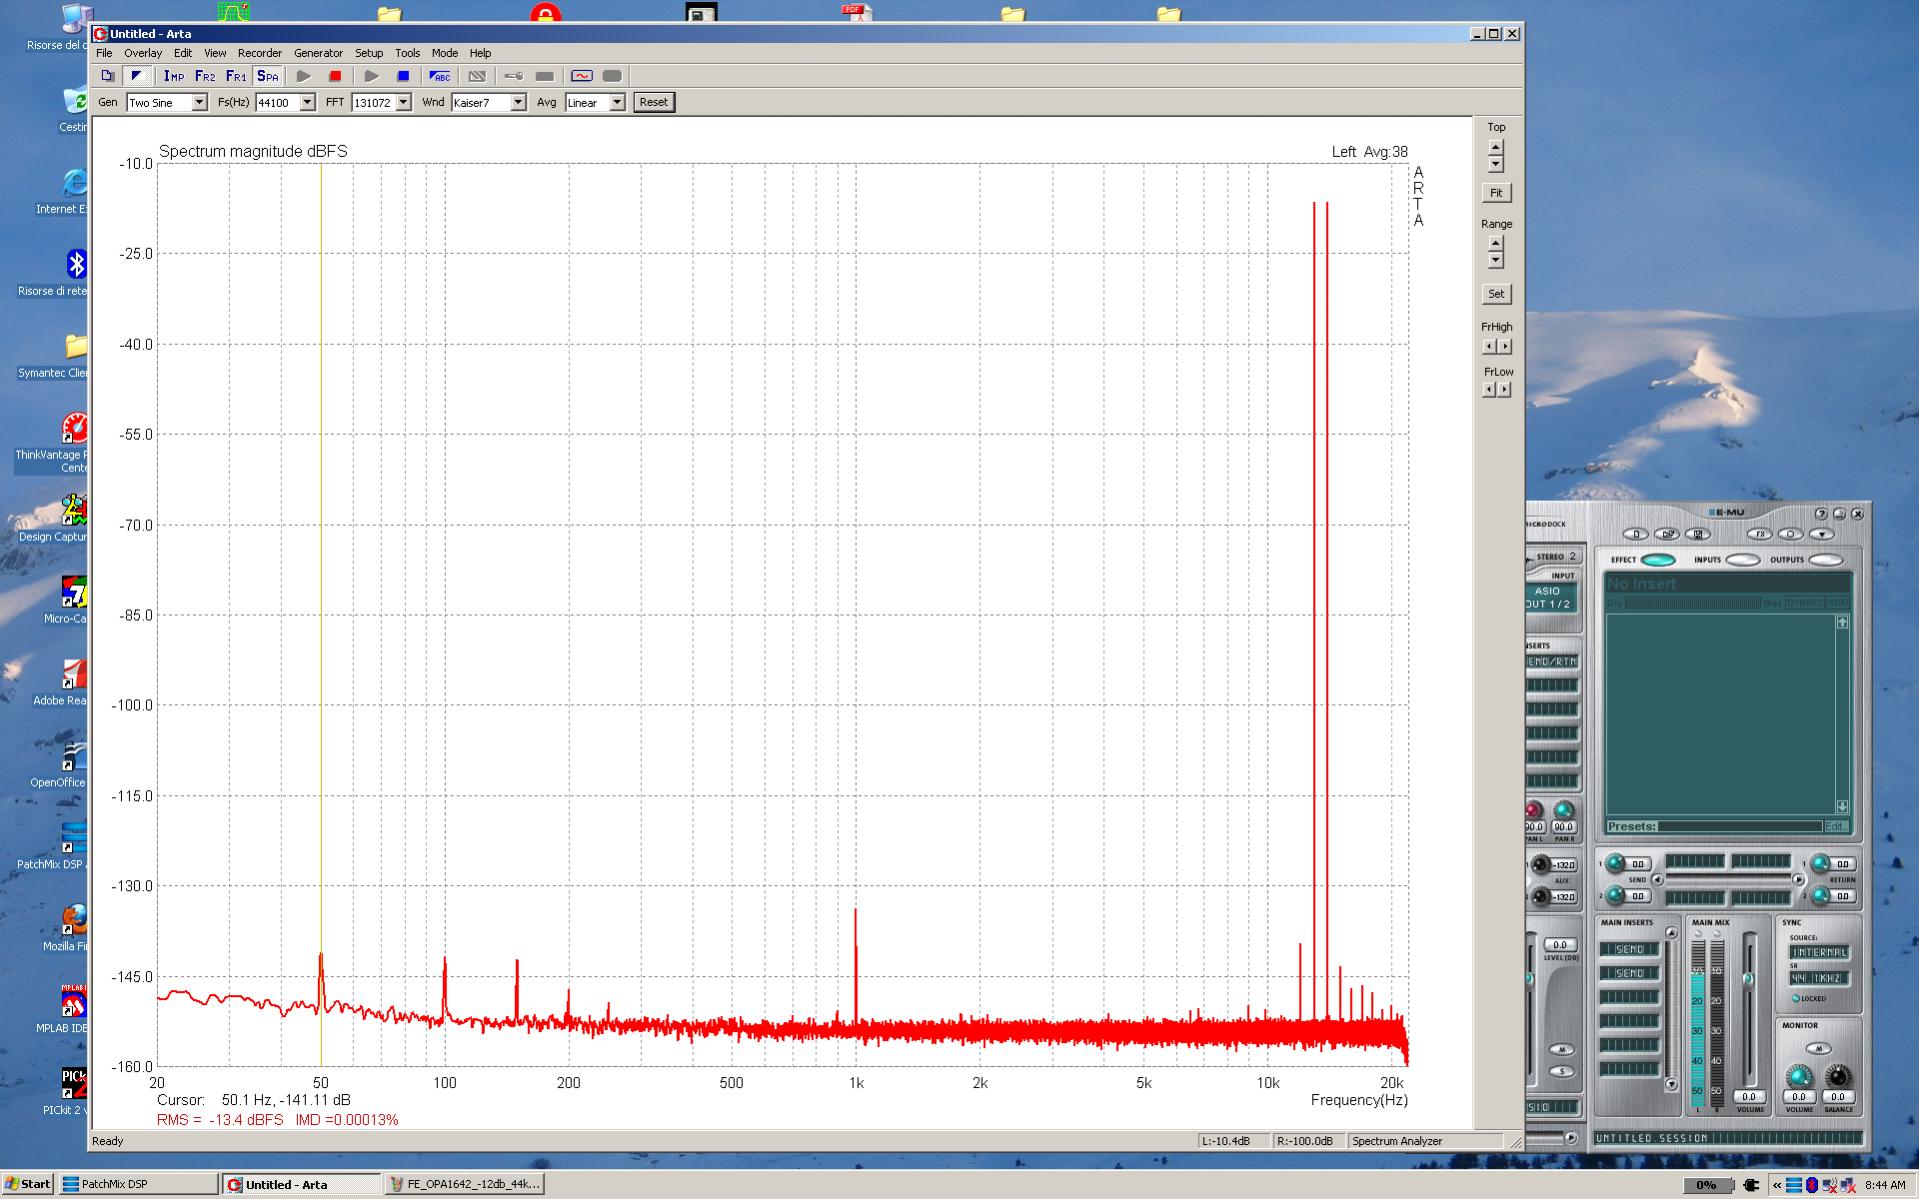Click the New session icon in PatchMix
The width and height of the screenshot is (1919, 1199).
(1636, 534)
